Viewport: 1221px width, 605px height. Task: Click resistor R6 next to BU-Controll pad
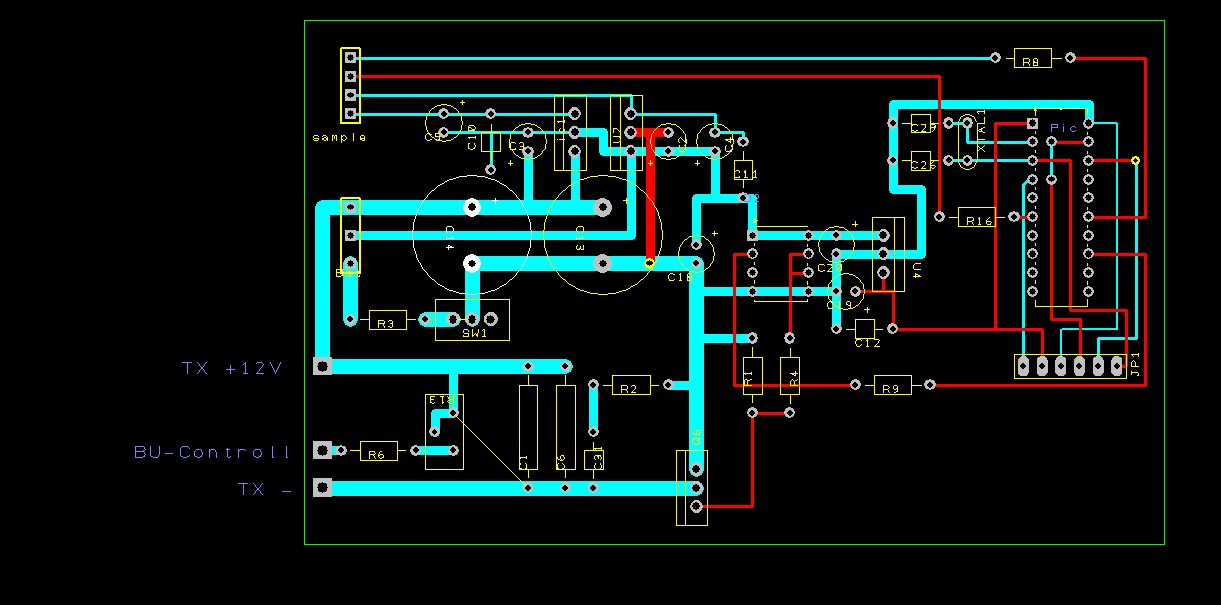(378, 451)
